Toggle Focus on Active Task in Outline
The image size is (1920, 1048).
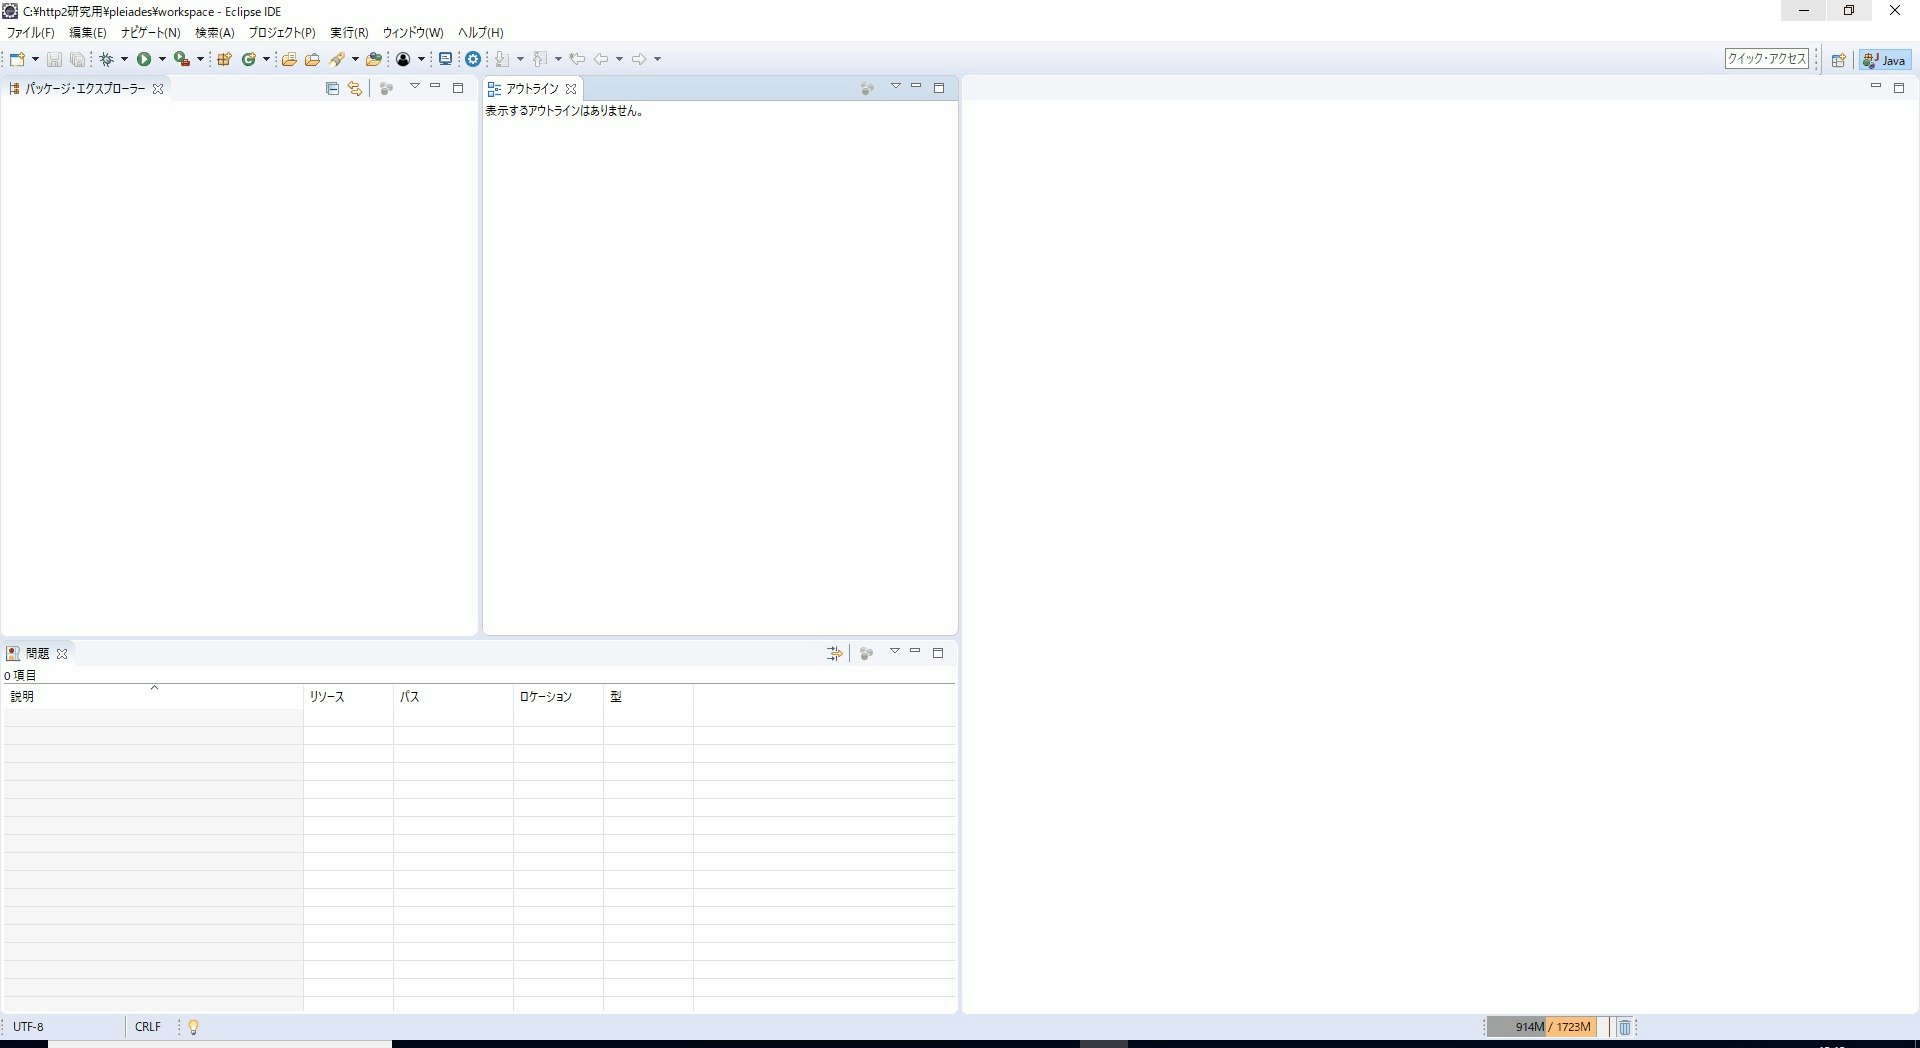click(867, 88)
